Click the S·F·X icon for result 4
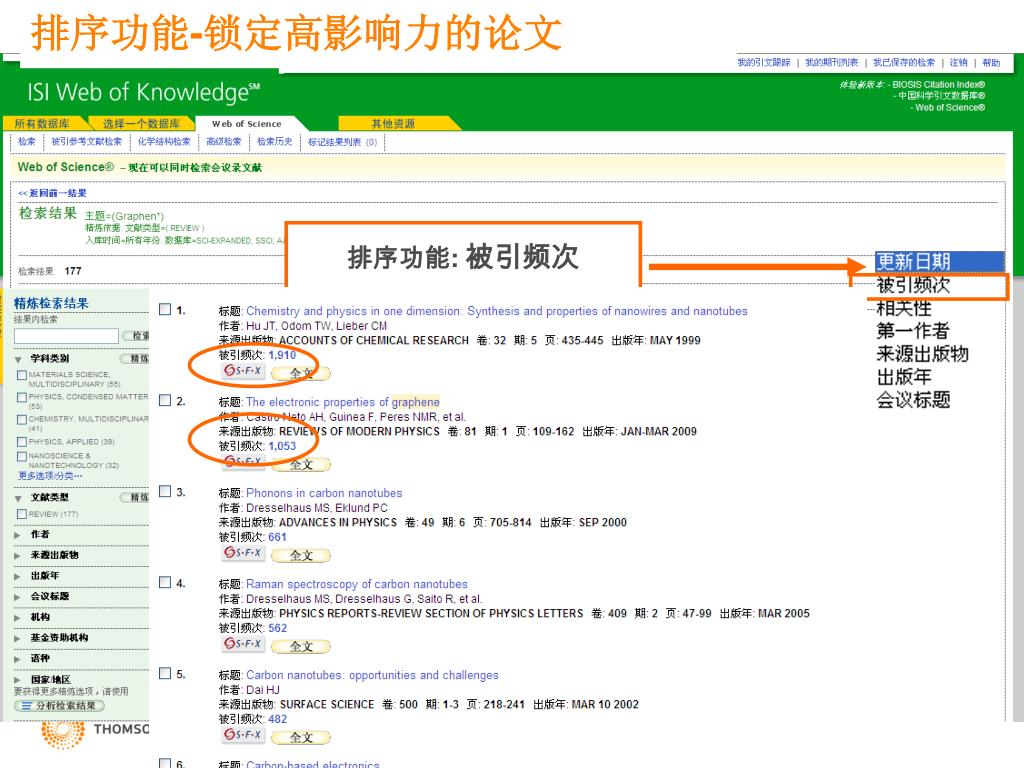This screenshot has width=1024, height=768. [x=243, y=644]
